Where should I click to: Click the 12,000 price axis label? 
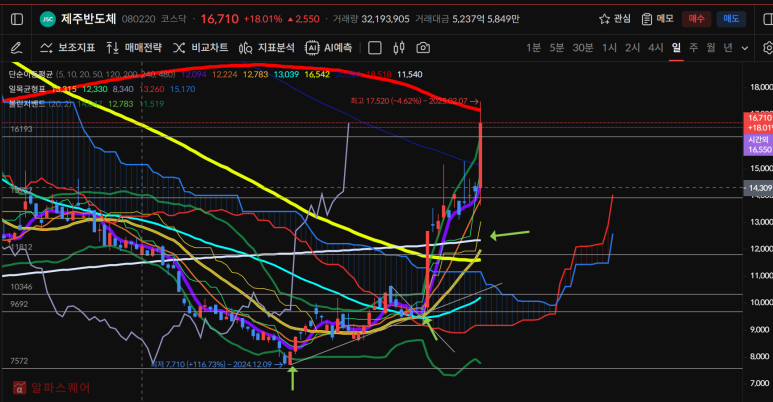(x=761, y=249)
